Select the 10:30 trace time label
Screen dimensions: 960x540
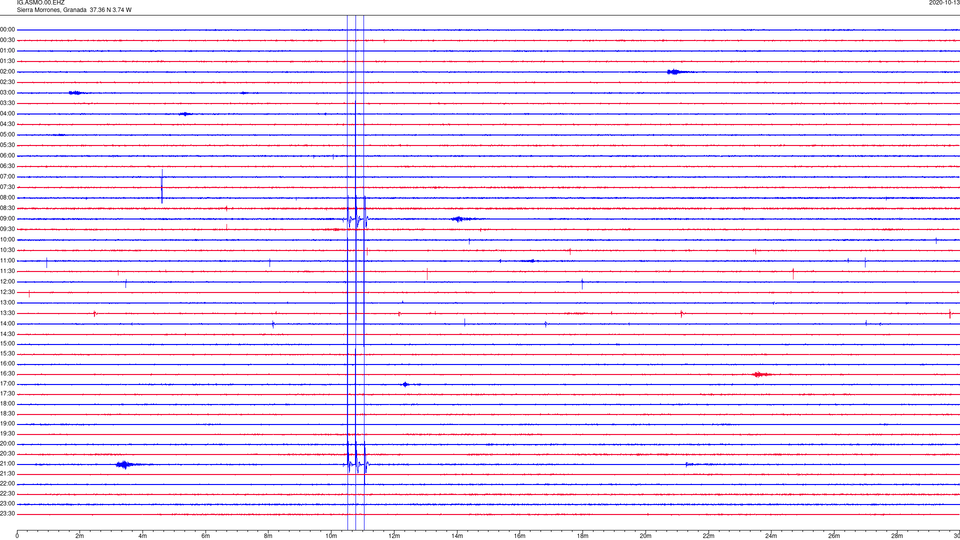(x=8, y=250)
